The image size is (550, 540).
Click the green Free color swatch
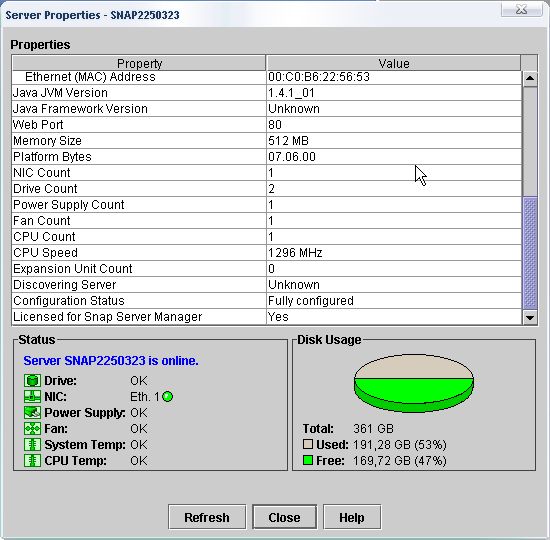[x=308, y=460]
